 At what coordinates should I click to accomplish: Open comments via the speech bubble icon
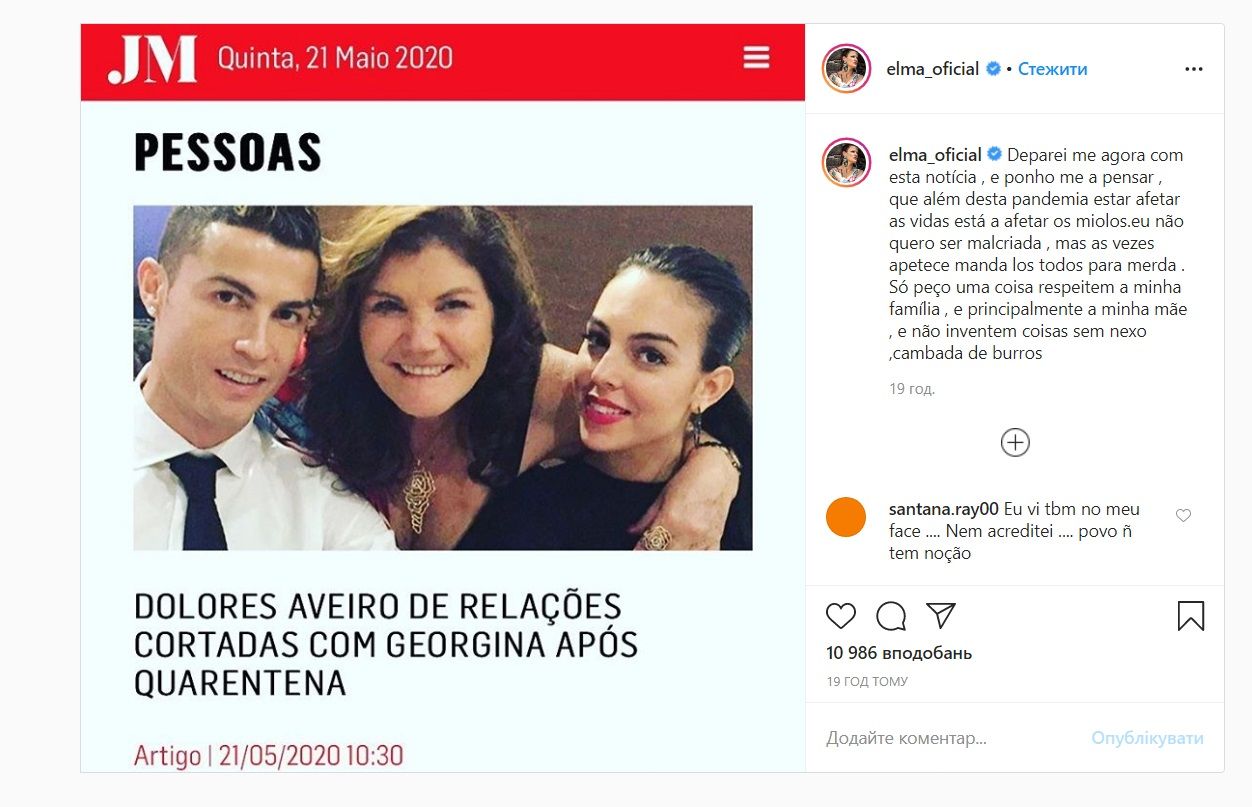click(x=891, y=616)
